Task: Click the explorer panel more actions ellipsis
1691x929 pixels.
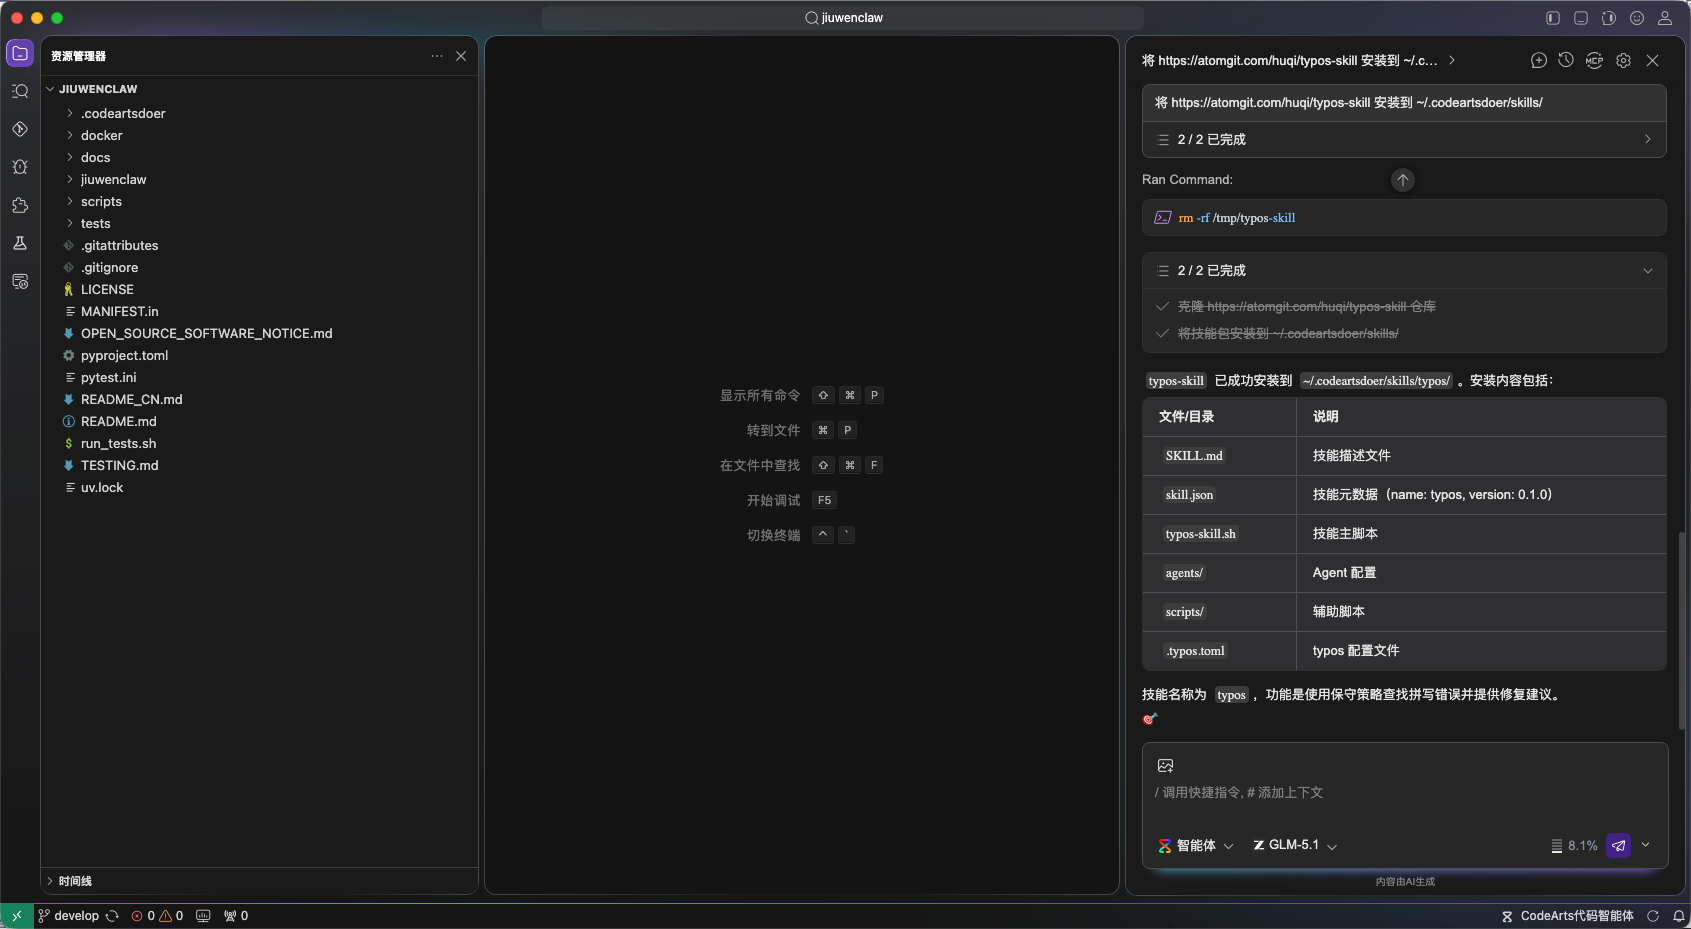Action: [437, 56]
